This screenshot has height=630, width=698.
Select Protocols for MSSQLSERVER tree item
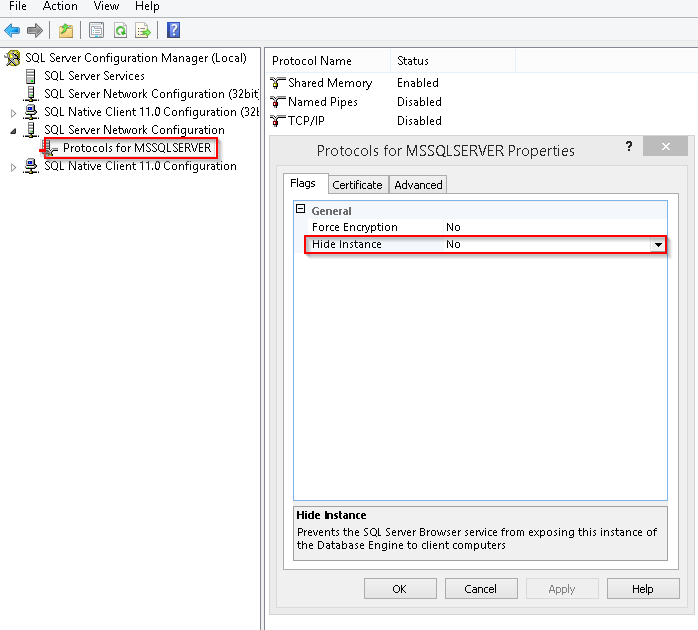tap(137, 148)
